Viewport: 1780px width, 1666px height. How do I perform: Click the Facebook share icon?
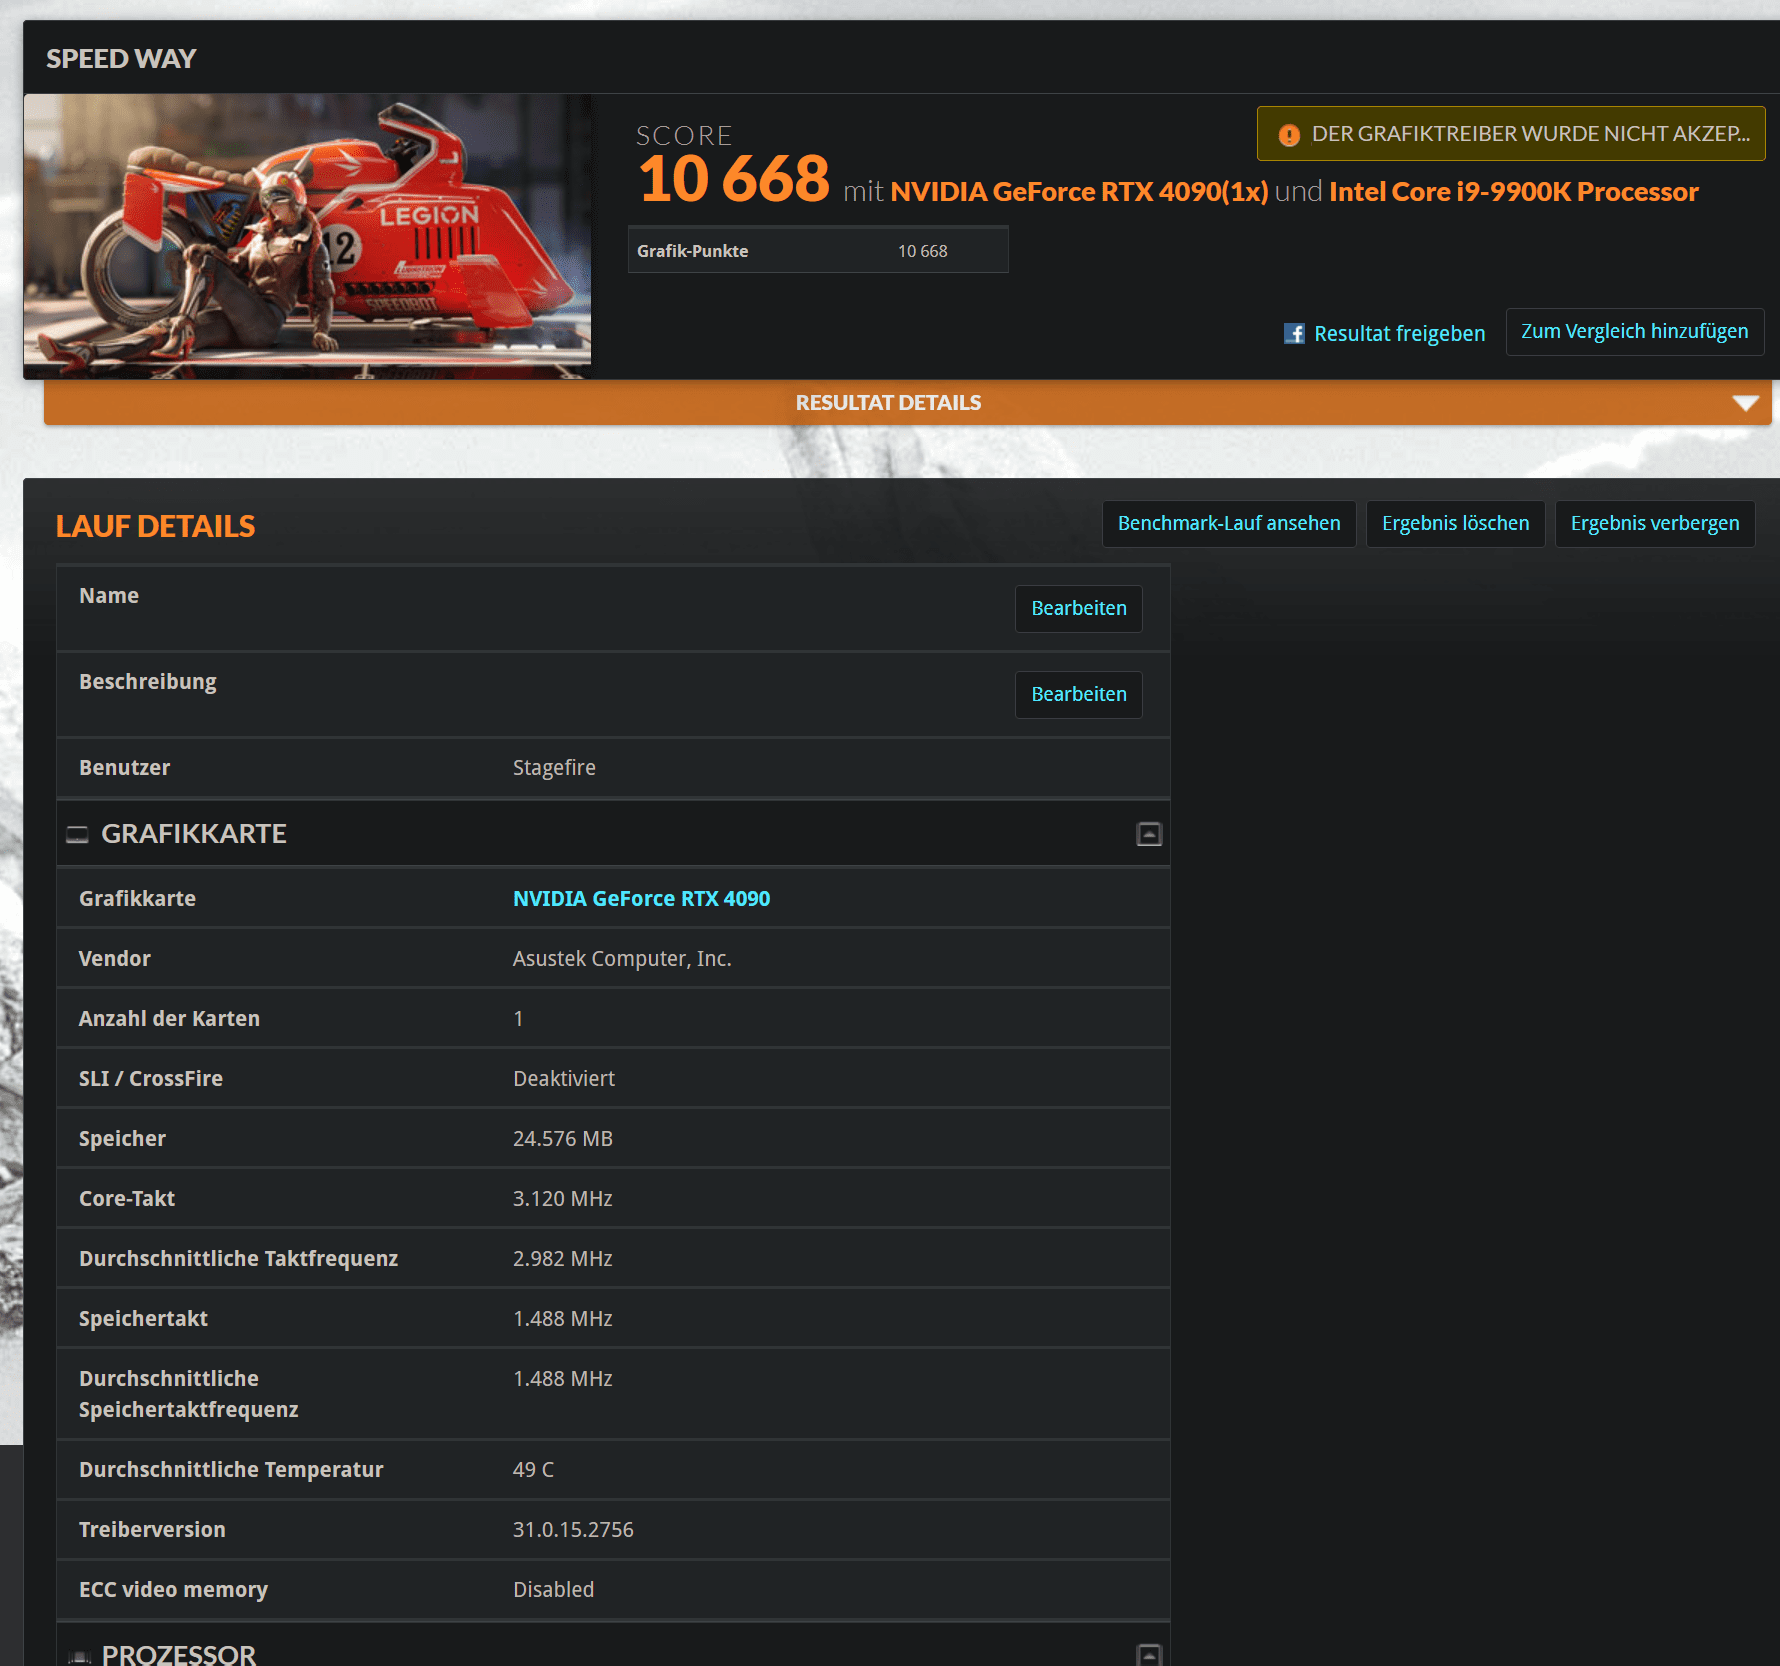click(x=1294, y=333)
